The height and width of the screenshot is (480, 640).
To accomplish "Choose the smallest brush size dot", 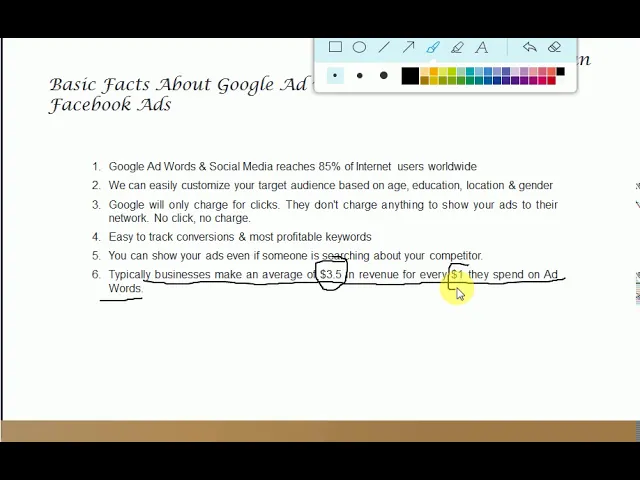I will click(335, 76).
